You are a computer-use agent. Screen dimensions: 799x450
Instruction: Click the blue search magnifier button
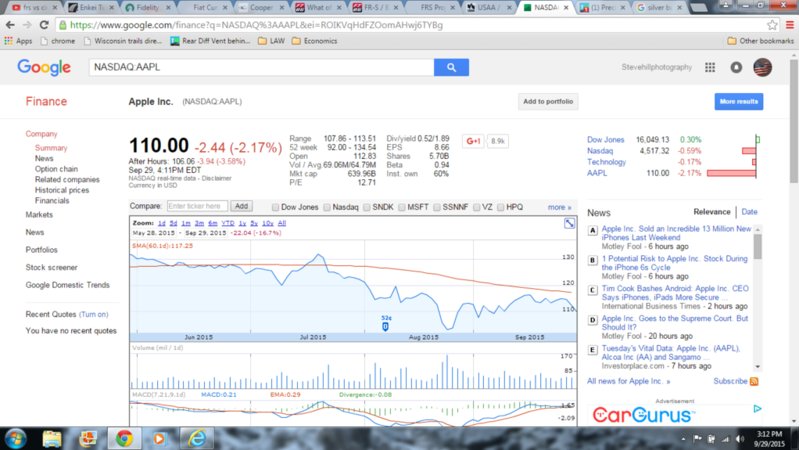point(451,67)
